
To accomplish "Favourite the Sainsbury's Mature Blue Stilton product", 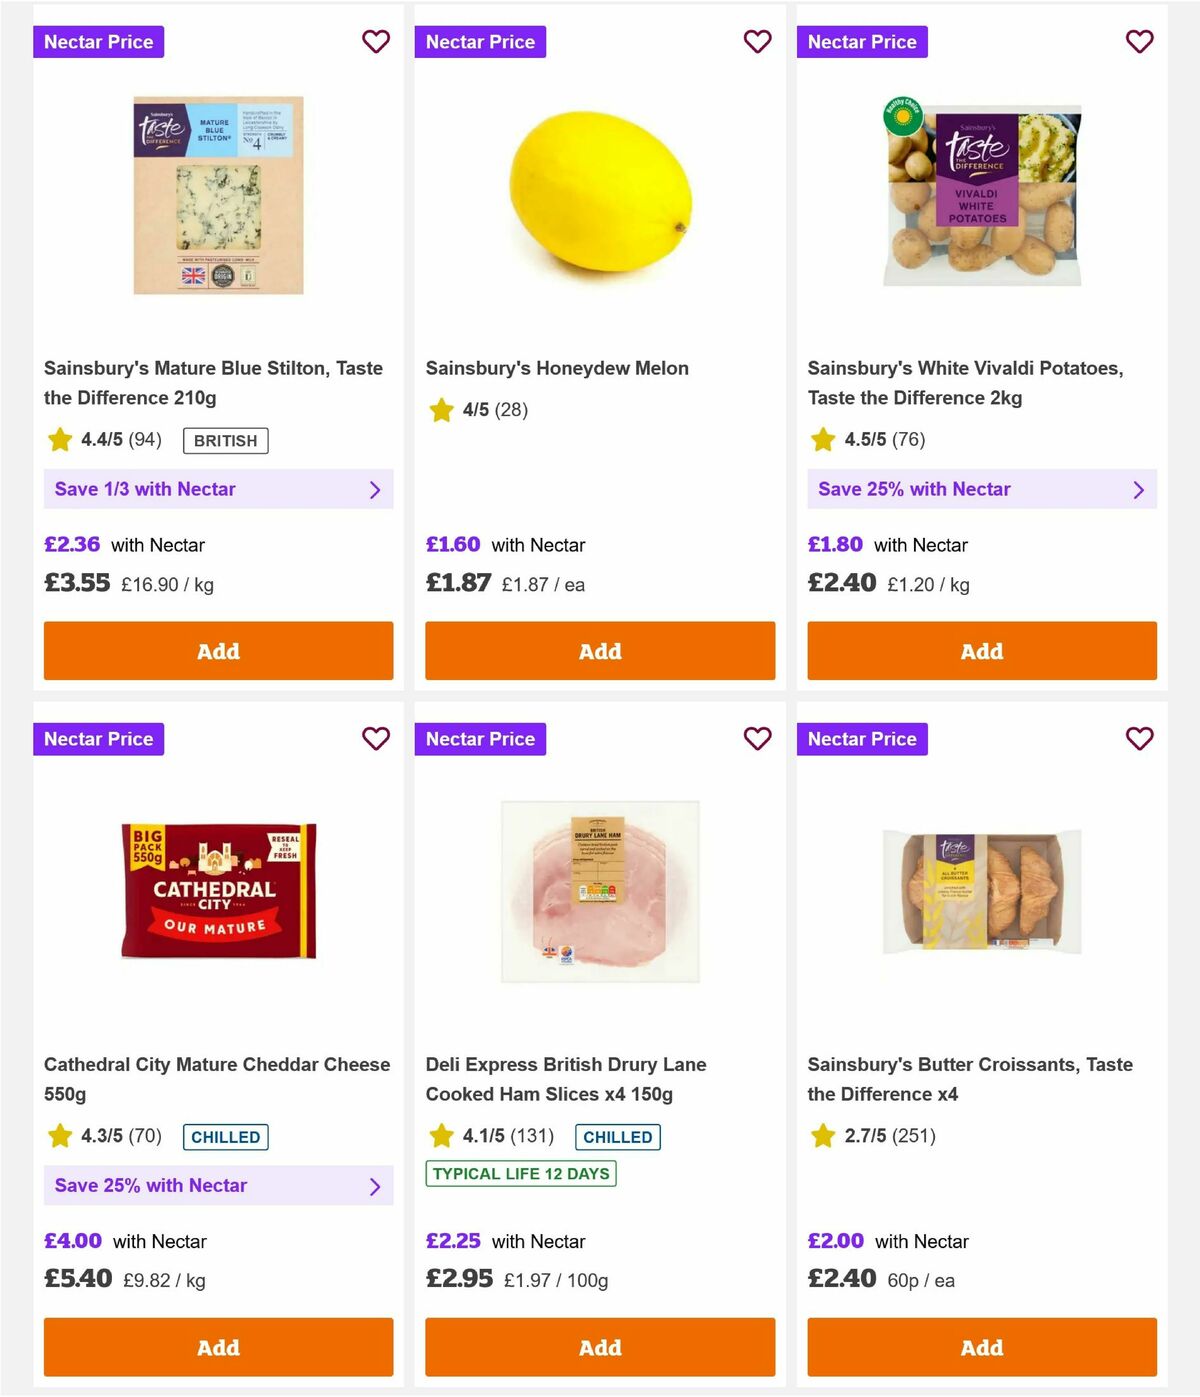I will pos(376,42).
